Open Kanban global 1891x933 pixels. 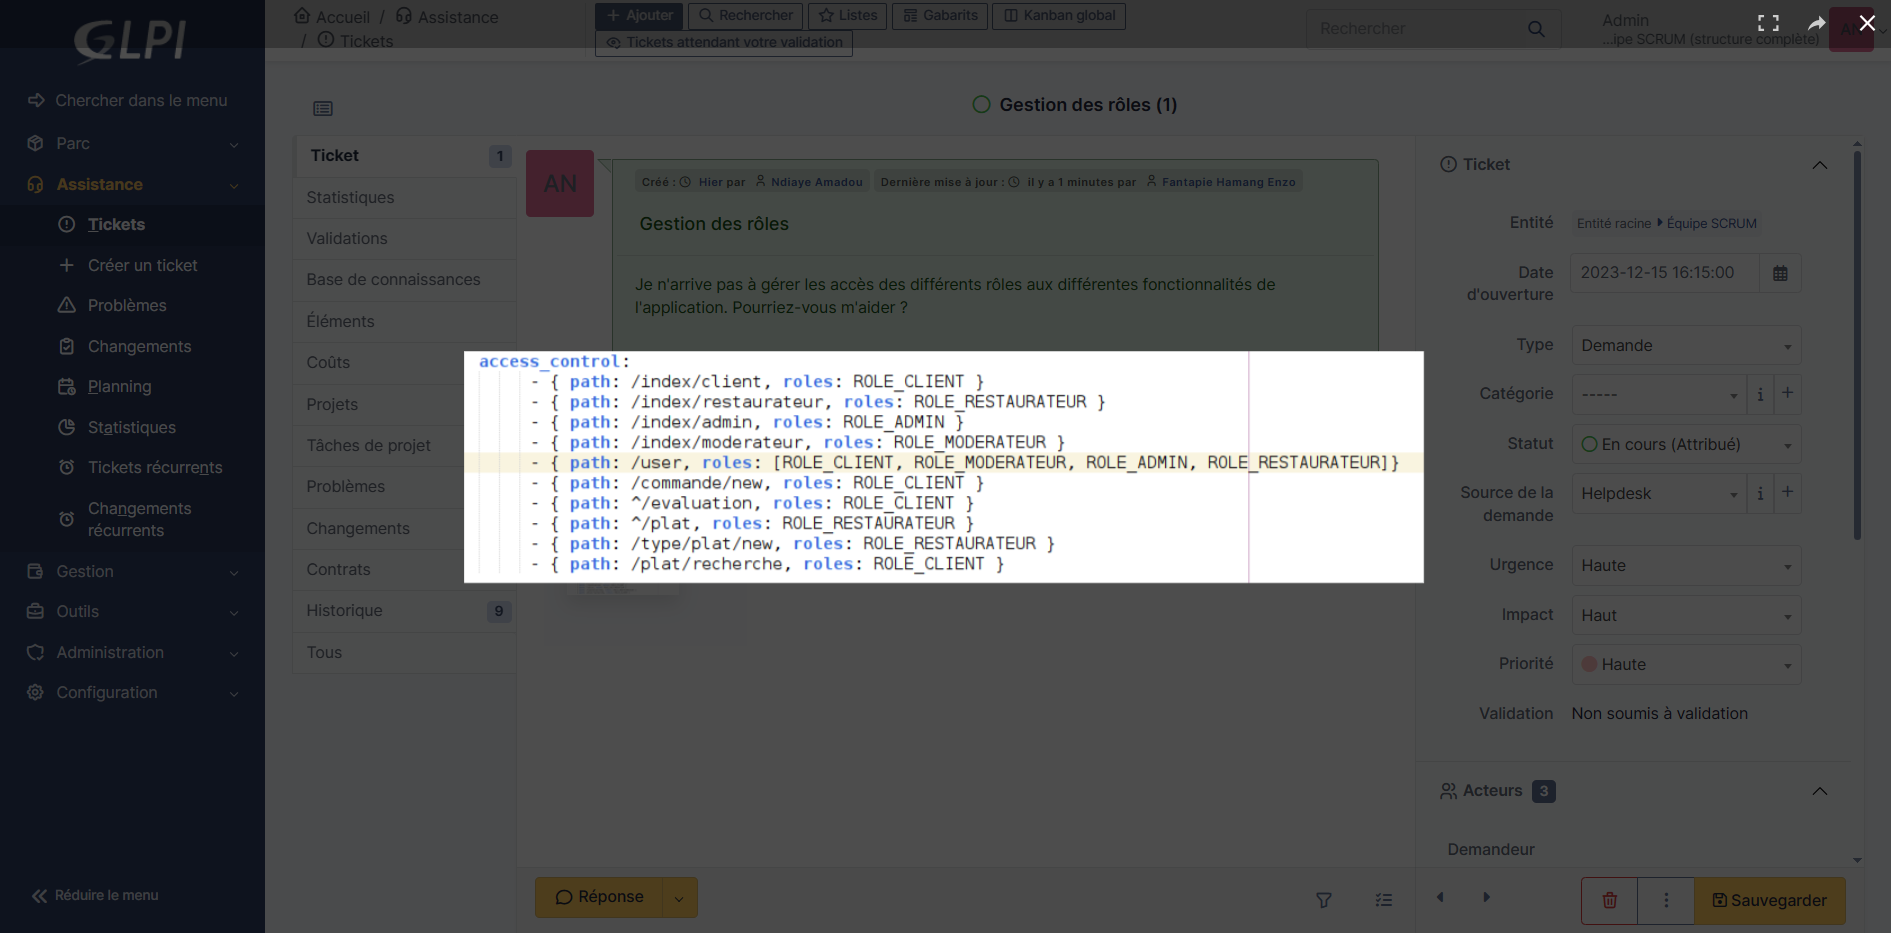tap(1059, 16)
